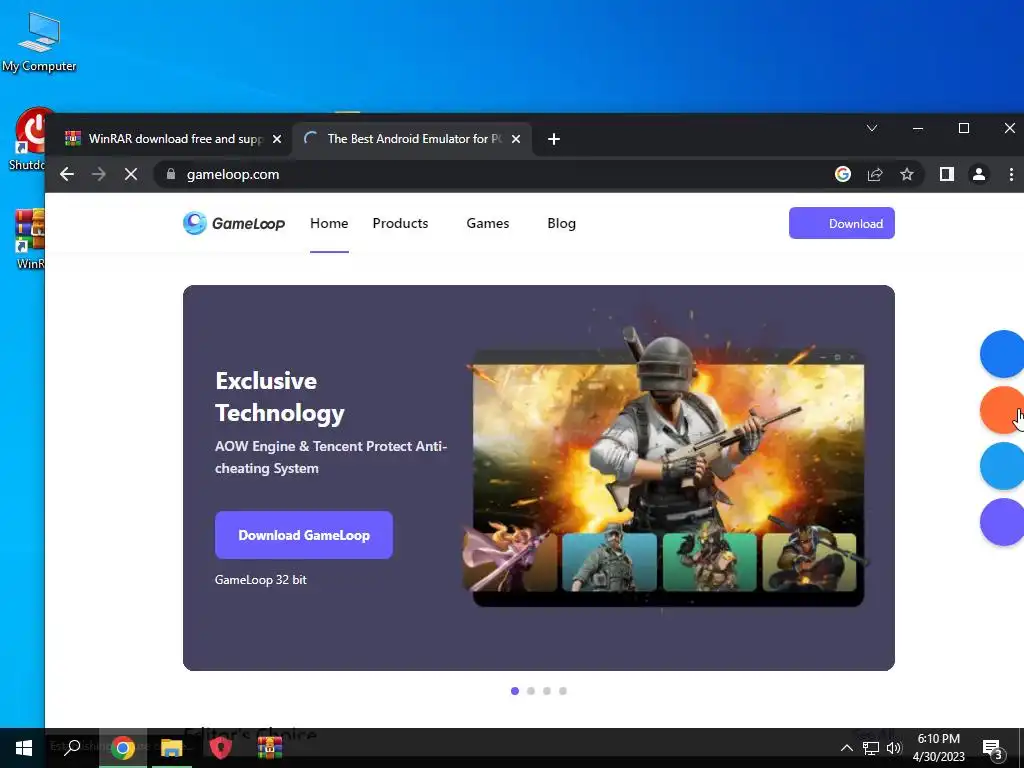1024x768 pixels.
Task: Click the grayed forward navigation arrow
Action: tap(99, 174)
